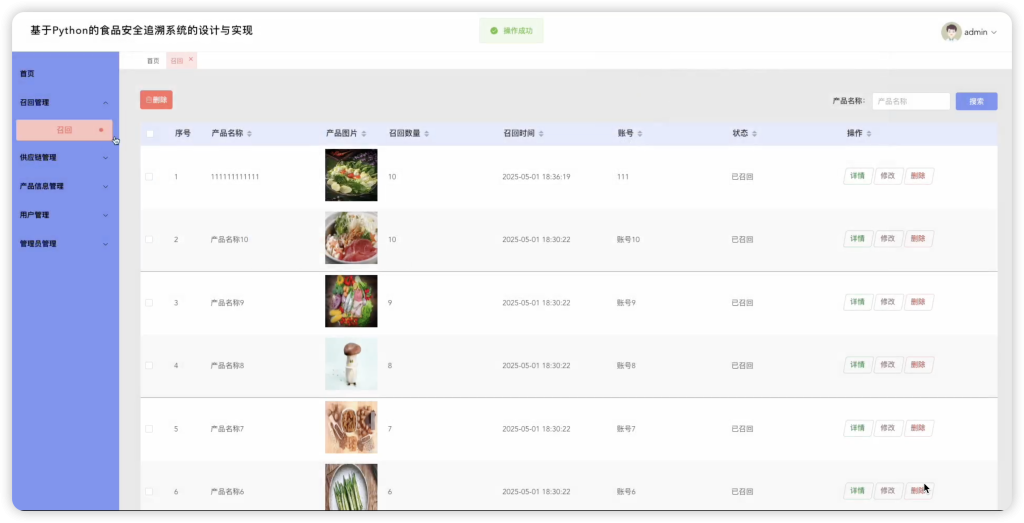Click 详情 for 产品名称7

pos(858,428)
